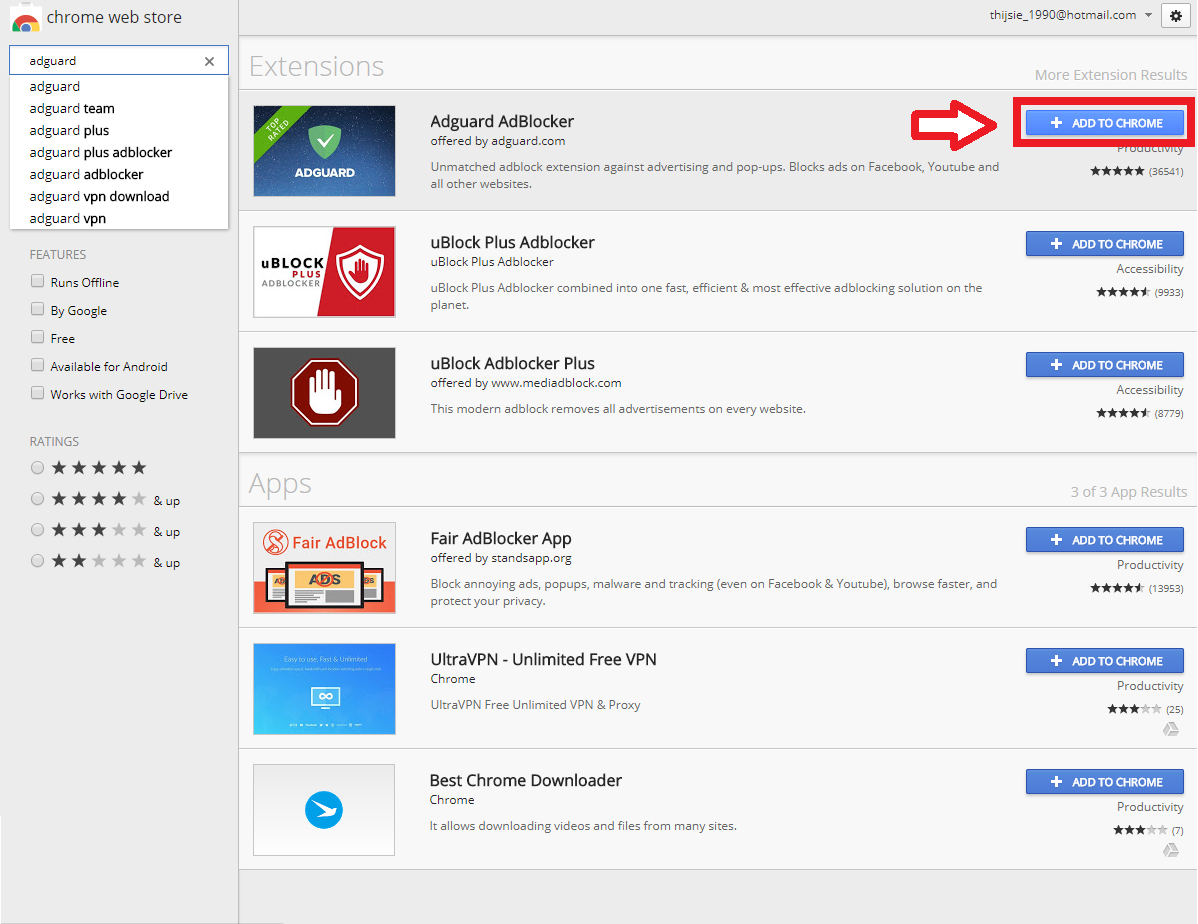This screenshot has width=1198, height=924.
Task: Click 'offered by standsapp.org' text
Action: pyautogui.click(x=500, y=558)
